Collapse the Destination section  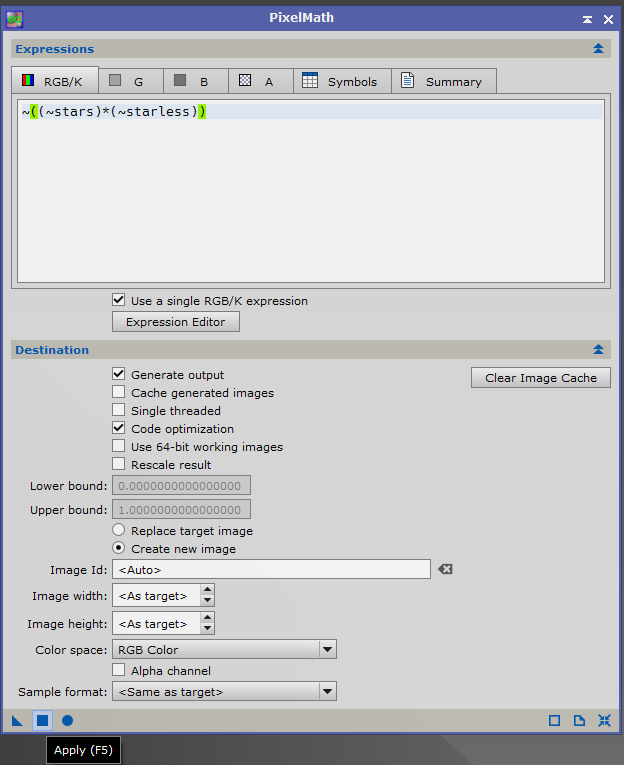[x=598, y=349]
